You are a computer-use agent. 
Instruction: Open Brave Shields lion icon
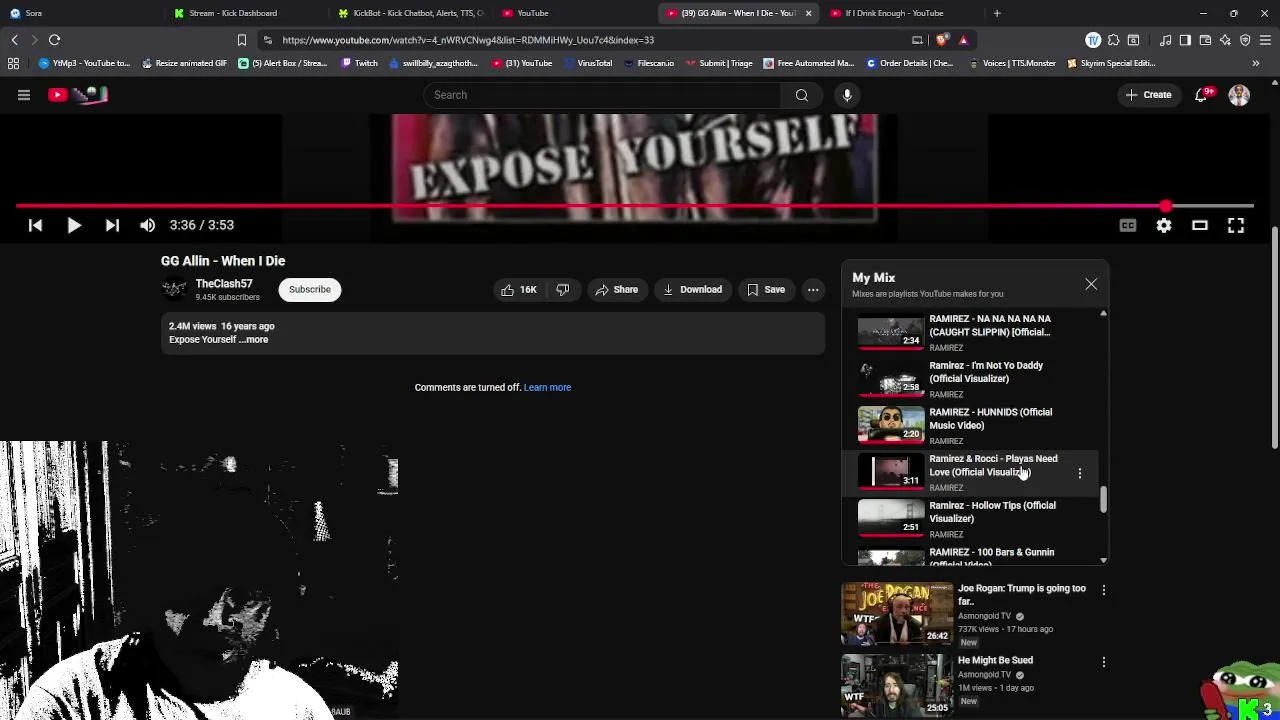[942, 40]
